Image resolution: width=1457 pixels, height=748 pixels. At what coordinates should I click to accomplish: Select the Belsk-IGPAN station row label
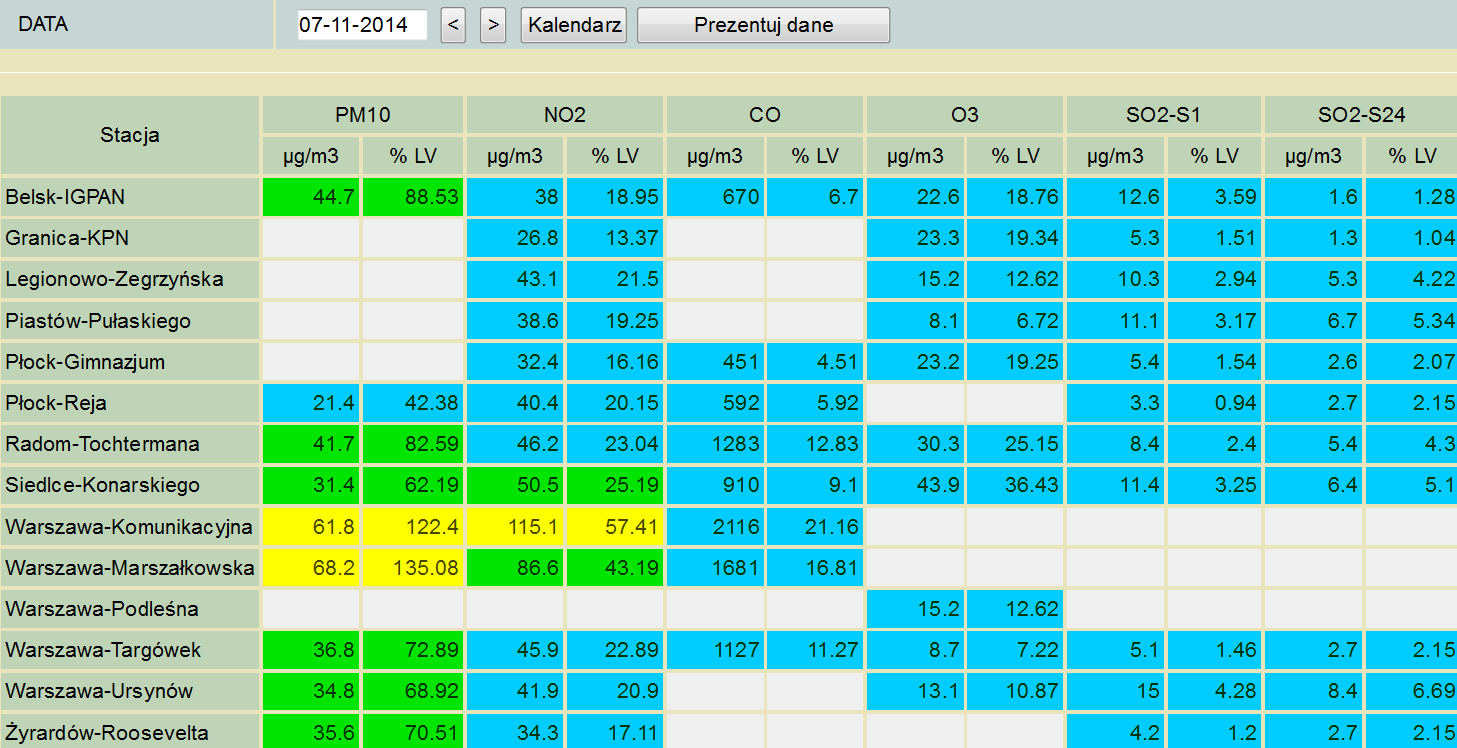pyautogui.click(x=130, y=197)
